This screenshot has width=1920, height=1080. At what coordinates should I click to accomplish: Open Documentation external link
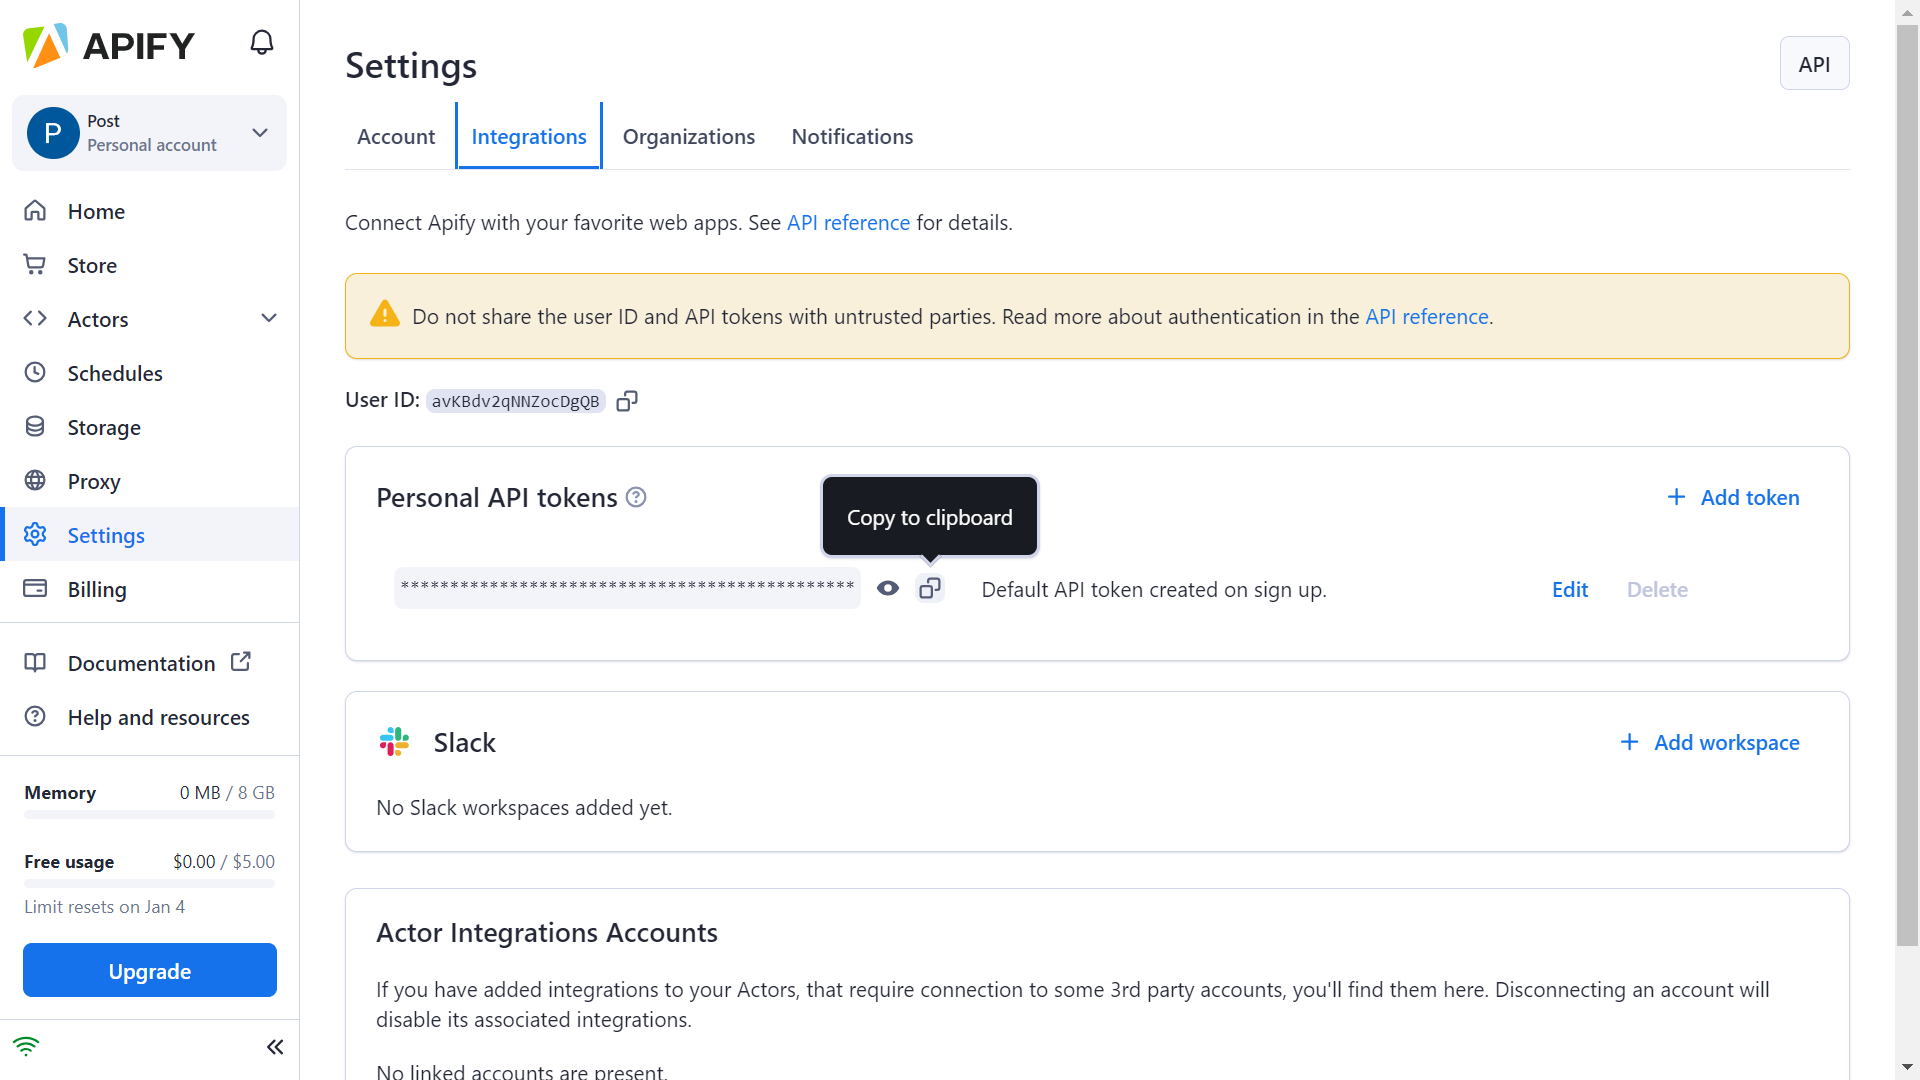pos(142,663)
